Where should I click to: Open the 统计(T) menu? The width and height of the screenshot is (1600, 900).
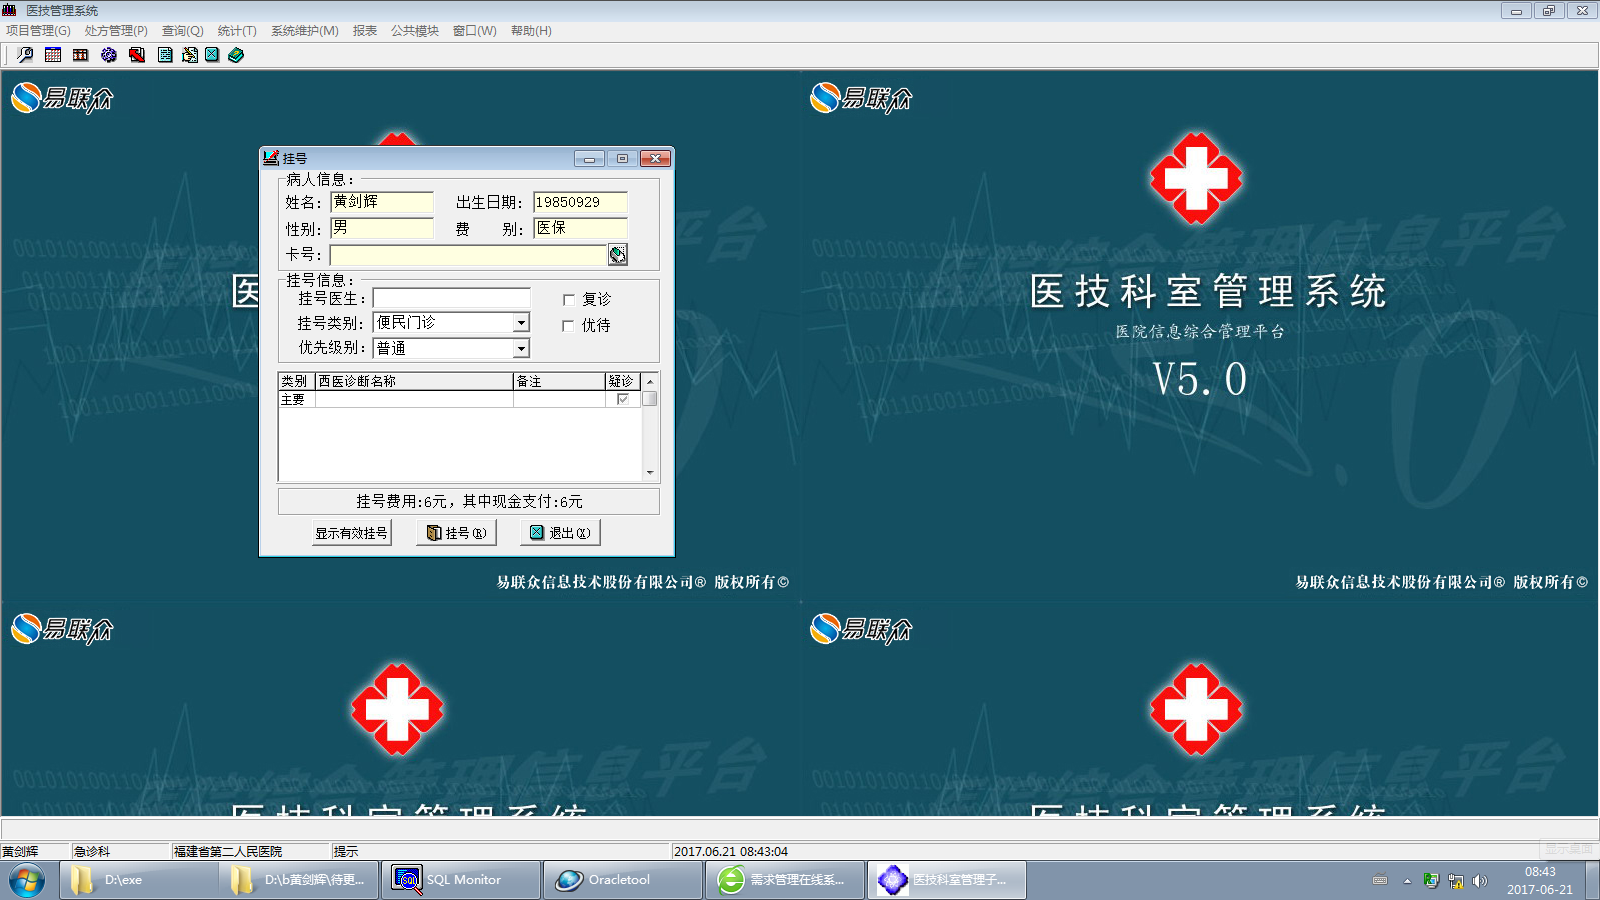click(237, 31)
